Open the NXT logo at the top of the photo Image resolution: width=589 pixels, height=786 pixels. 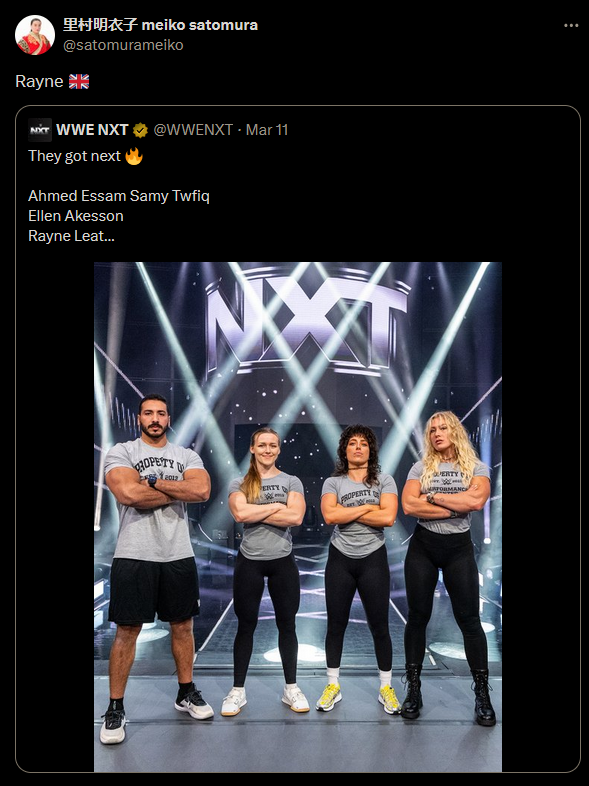(x=306, y=321)
